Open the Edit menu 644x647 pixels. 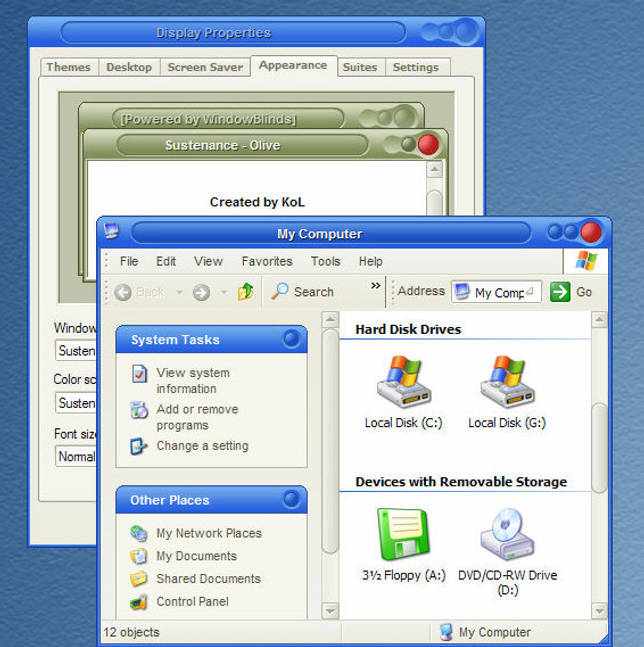166,261
